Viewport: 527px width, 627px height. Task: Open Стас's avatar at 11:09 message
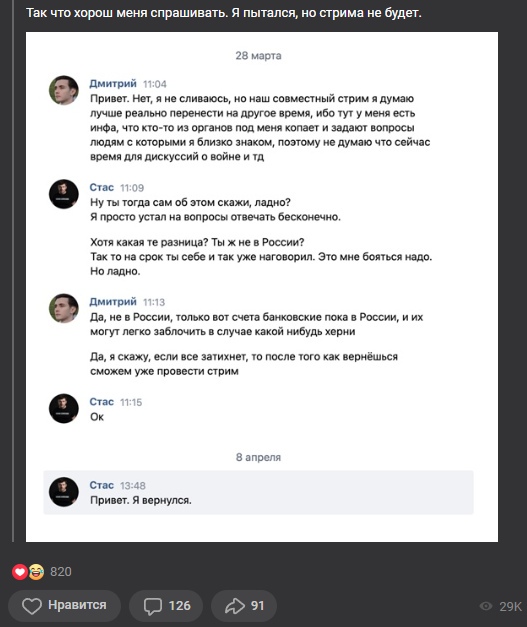64,194
